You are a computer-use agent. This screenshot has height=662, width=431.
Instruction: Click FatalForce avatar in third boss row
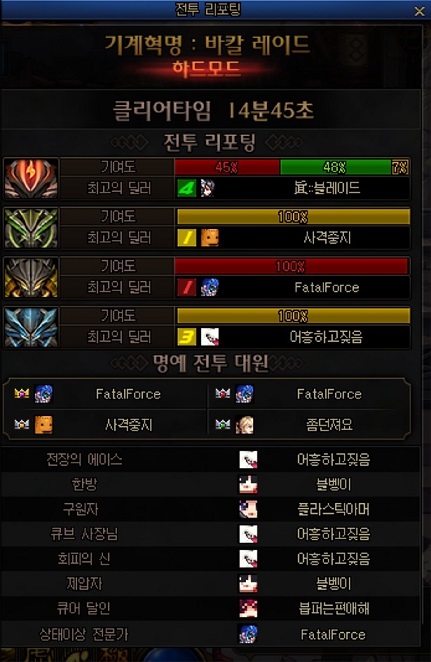point(210,288)
